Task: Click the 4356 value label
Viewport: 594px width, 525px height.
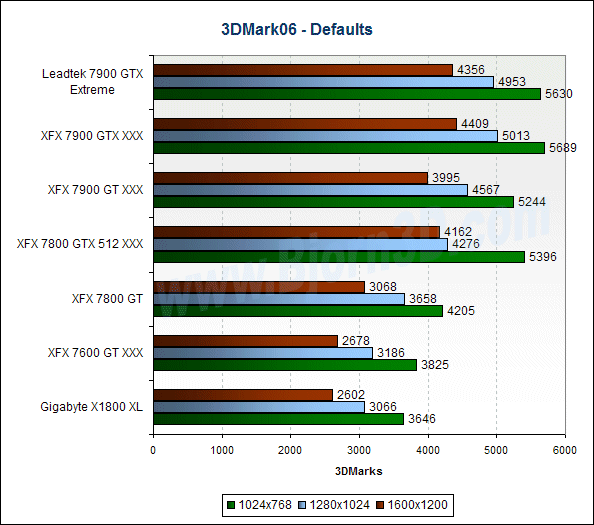Action: tap(471, 70)
